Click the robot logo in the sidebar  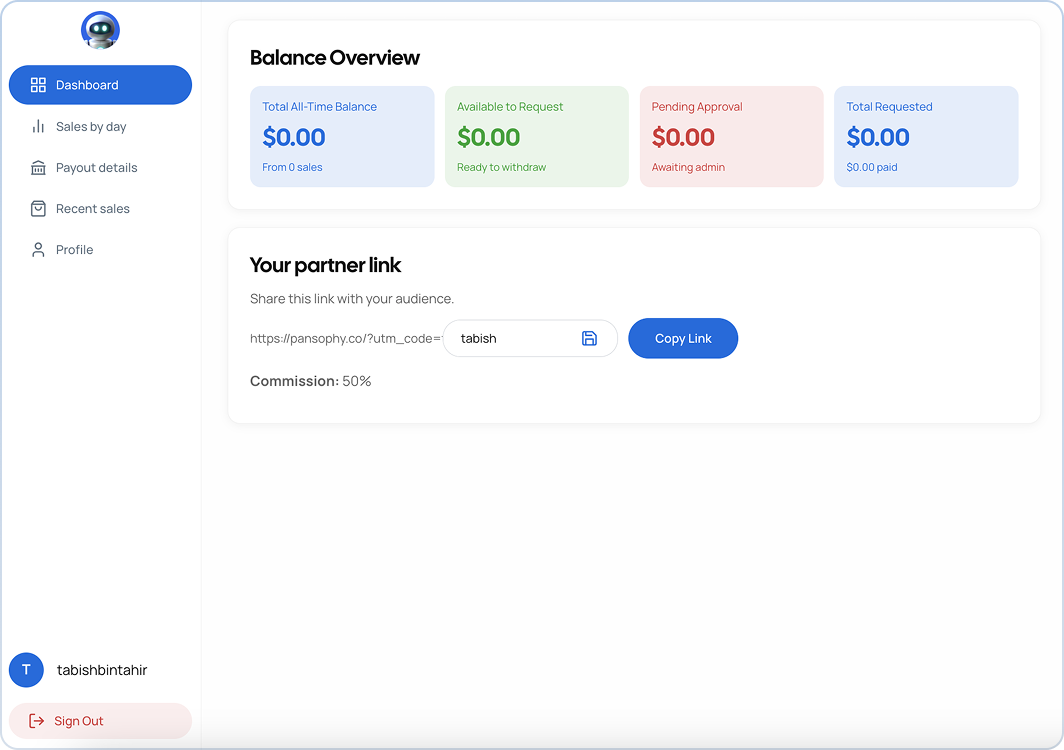[100, 31]
